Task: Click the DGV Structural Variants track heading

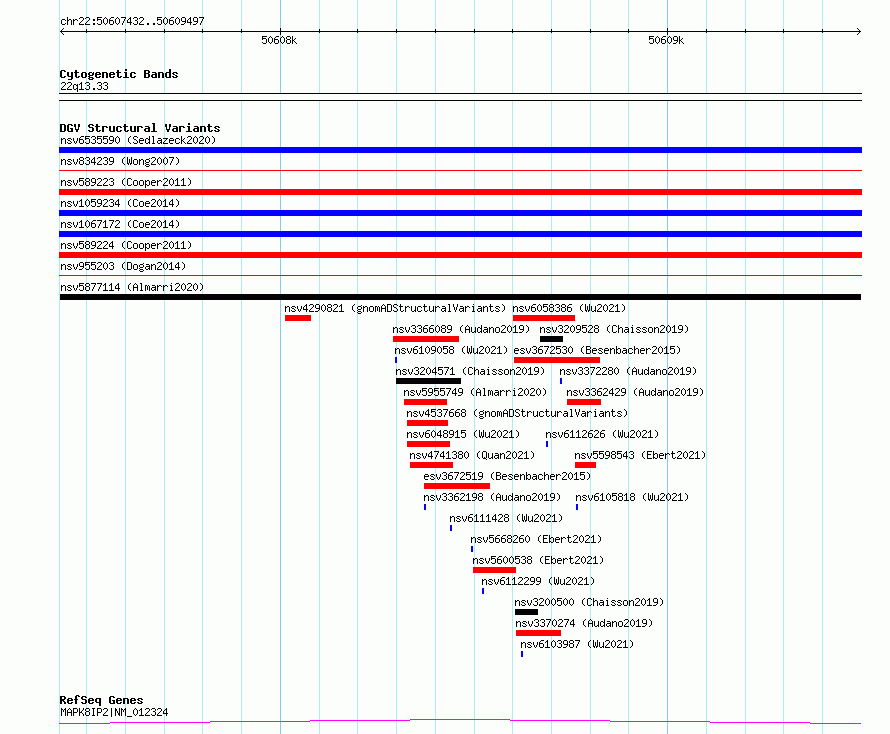Action: (140, 128)
